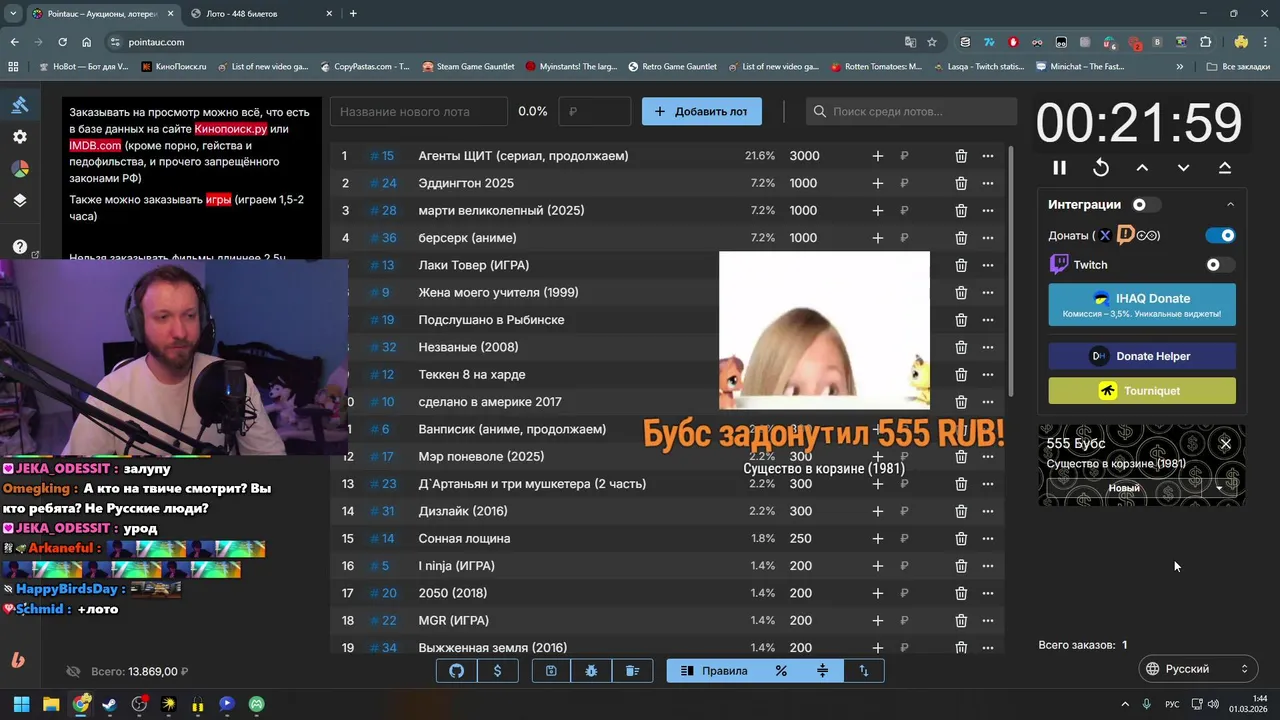Open the settings gear in left sidebar
1280x720 pixels.
coord(20,137)
